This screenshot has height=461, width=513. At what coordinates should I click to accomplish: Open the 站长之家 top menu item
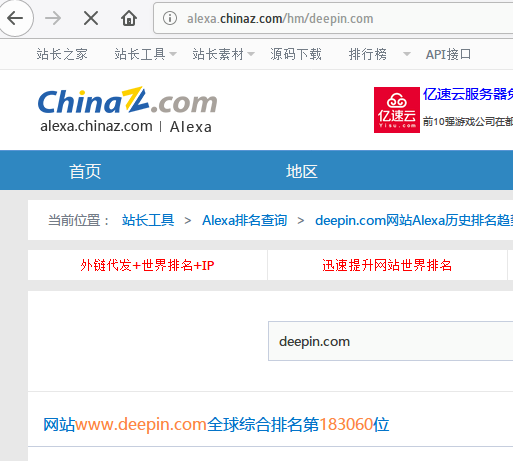coord(62,54)
